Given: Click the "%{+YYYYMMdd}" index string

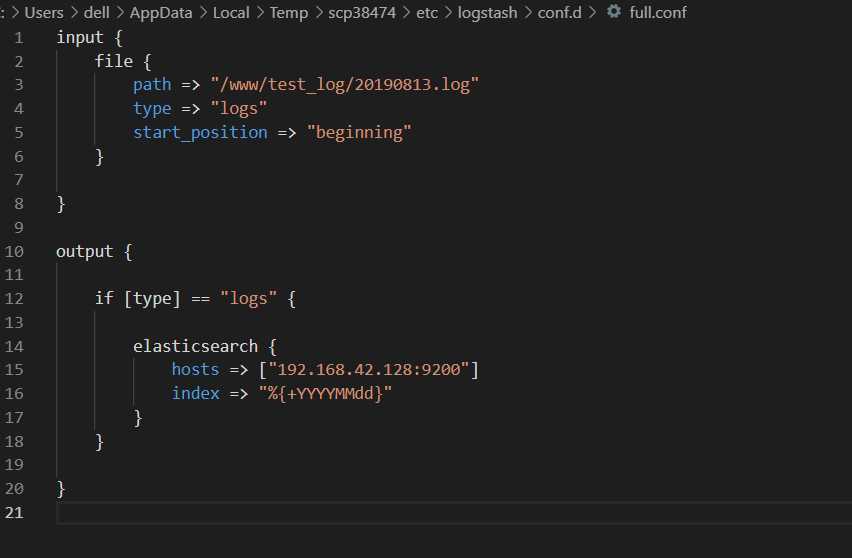Looking at the screenshot, I should click(325, 393).
